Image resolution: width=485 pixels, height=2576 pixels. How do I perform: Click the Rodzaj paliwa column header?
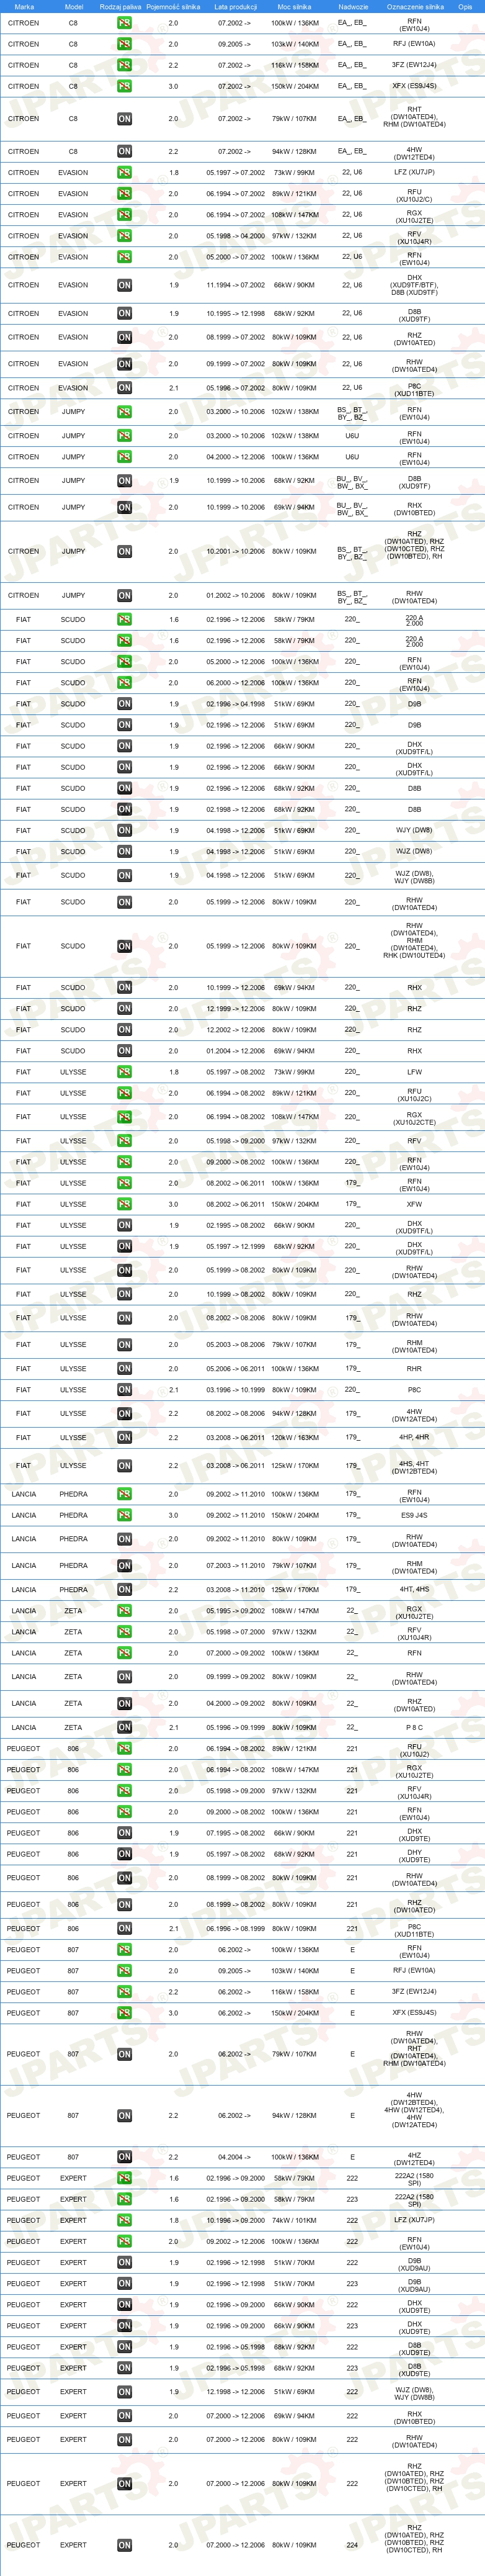[x=120, y=7]
